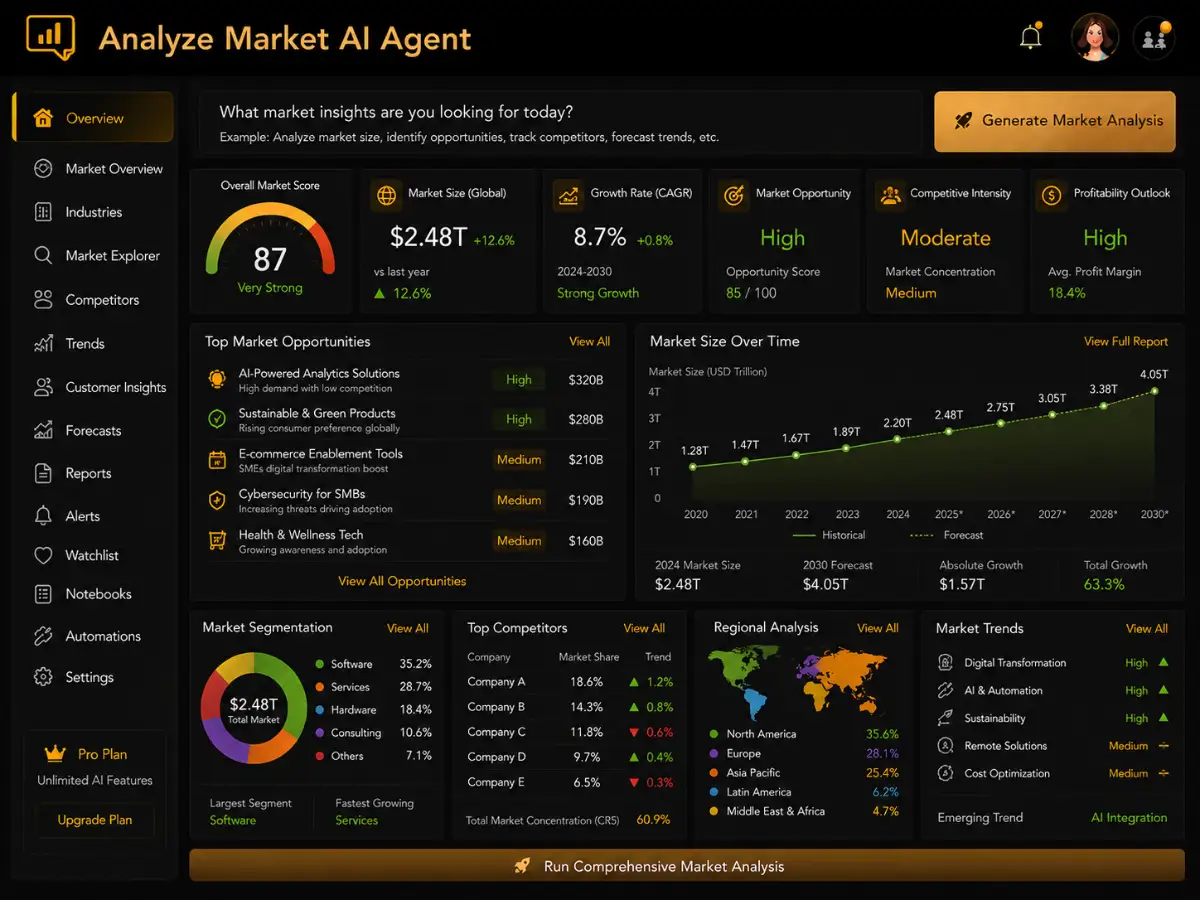
Task: Click the Digital Transformation trend icon
Action: (946, 663)
